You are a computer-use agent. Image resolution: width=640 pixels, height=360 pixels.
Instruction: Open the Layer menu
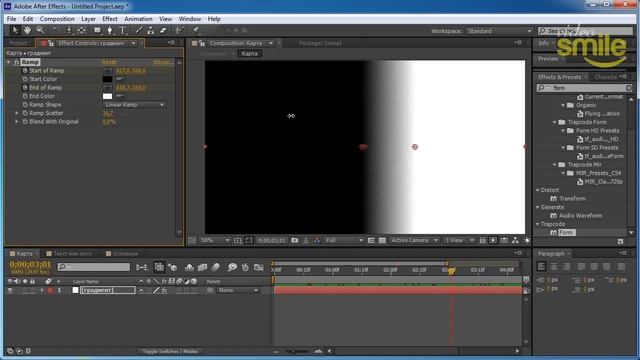click(x=88, y=19)
